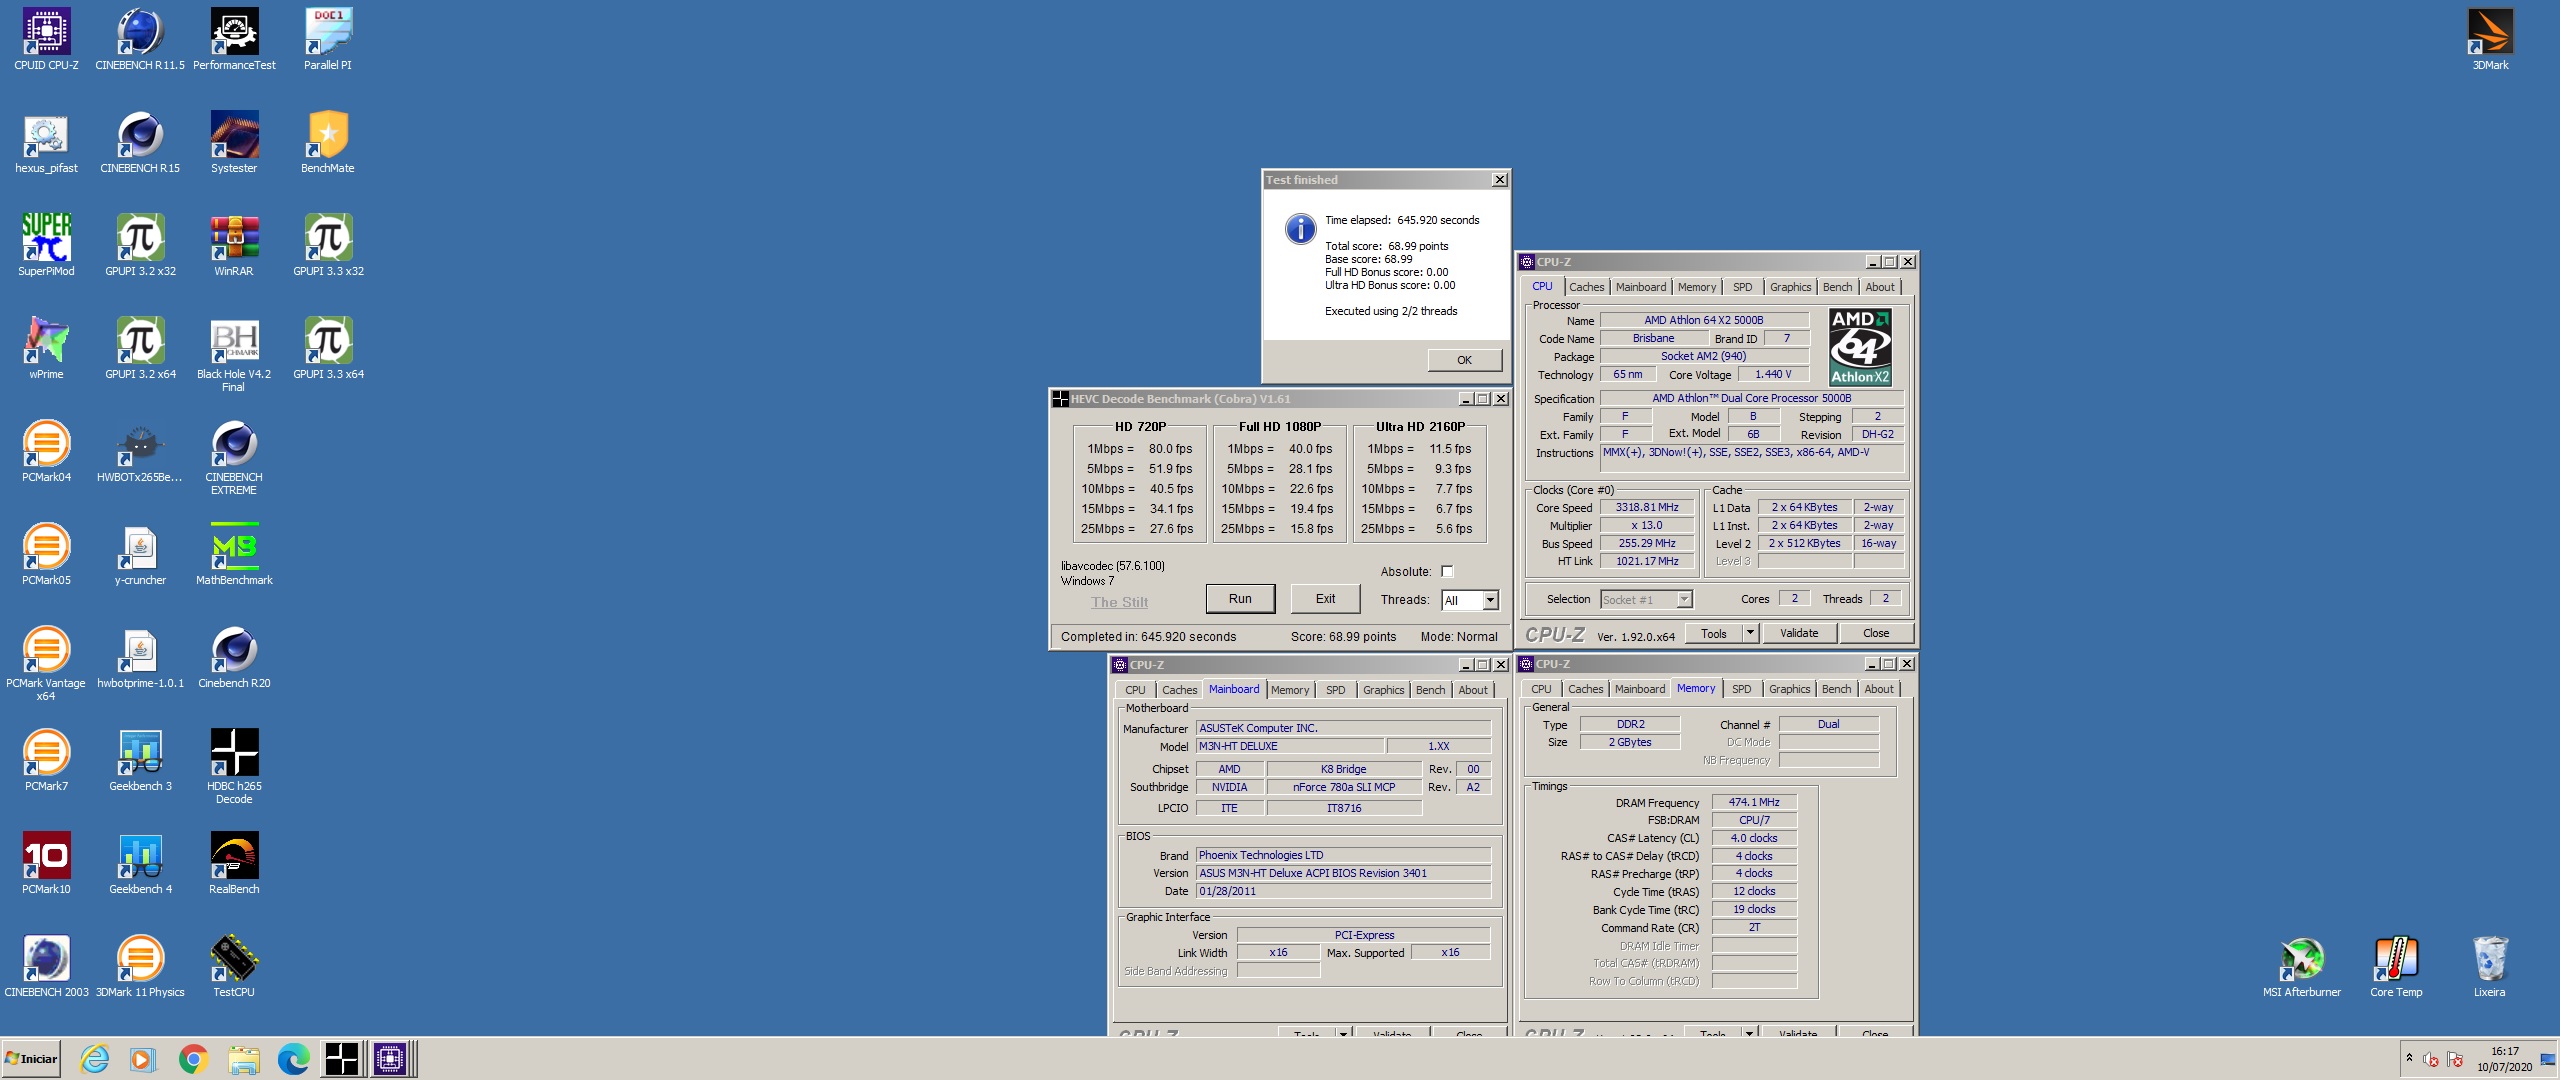
Task: Launch CINEBENCH R11.5 shortcut
Action: tap(140, 40)
